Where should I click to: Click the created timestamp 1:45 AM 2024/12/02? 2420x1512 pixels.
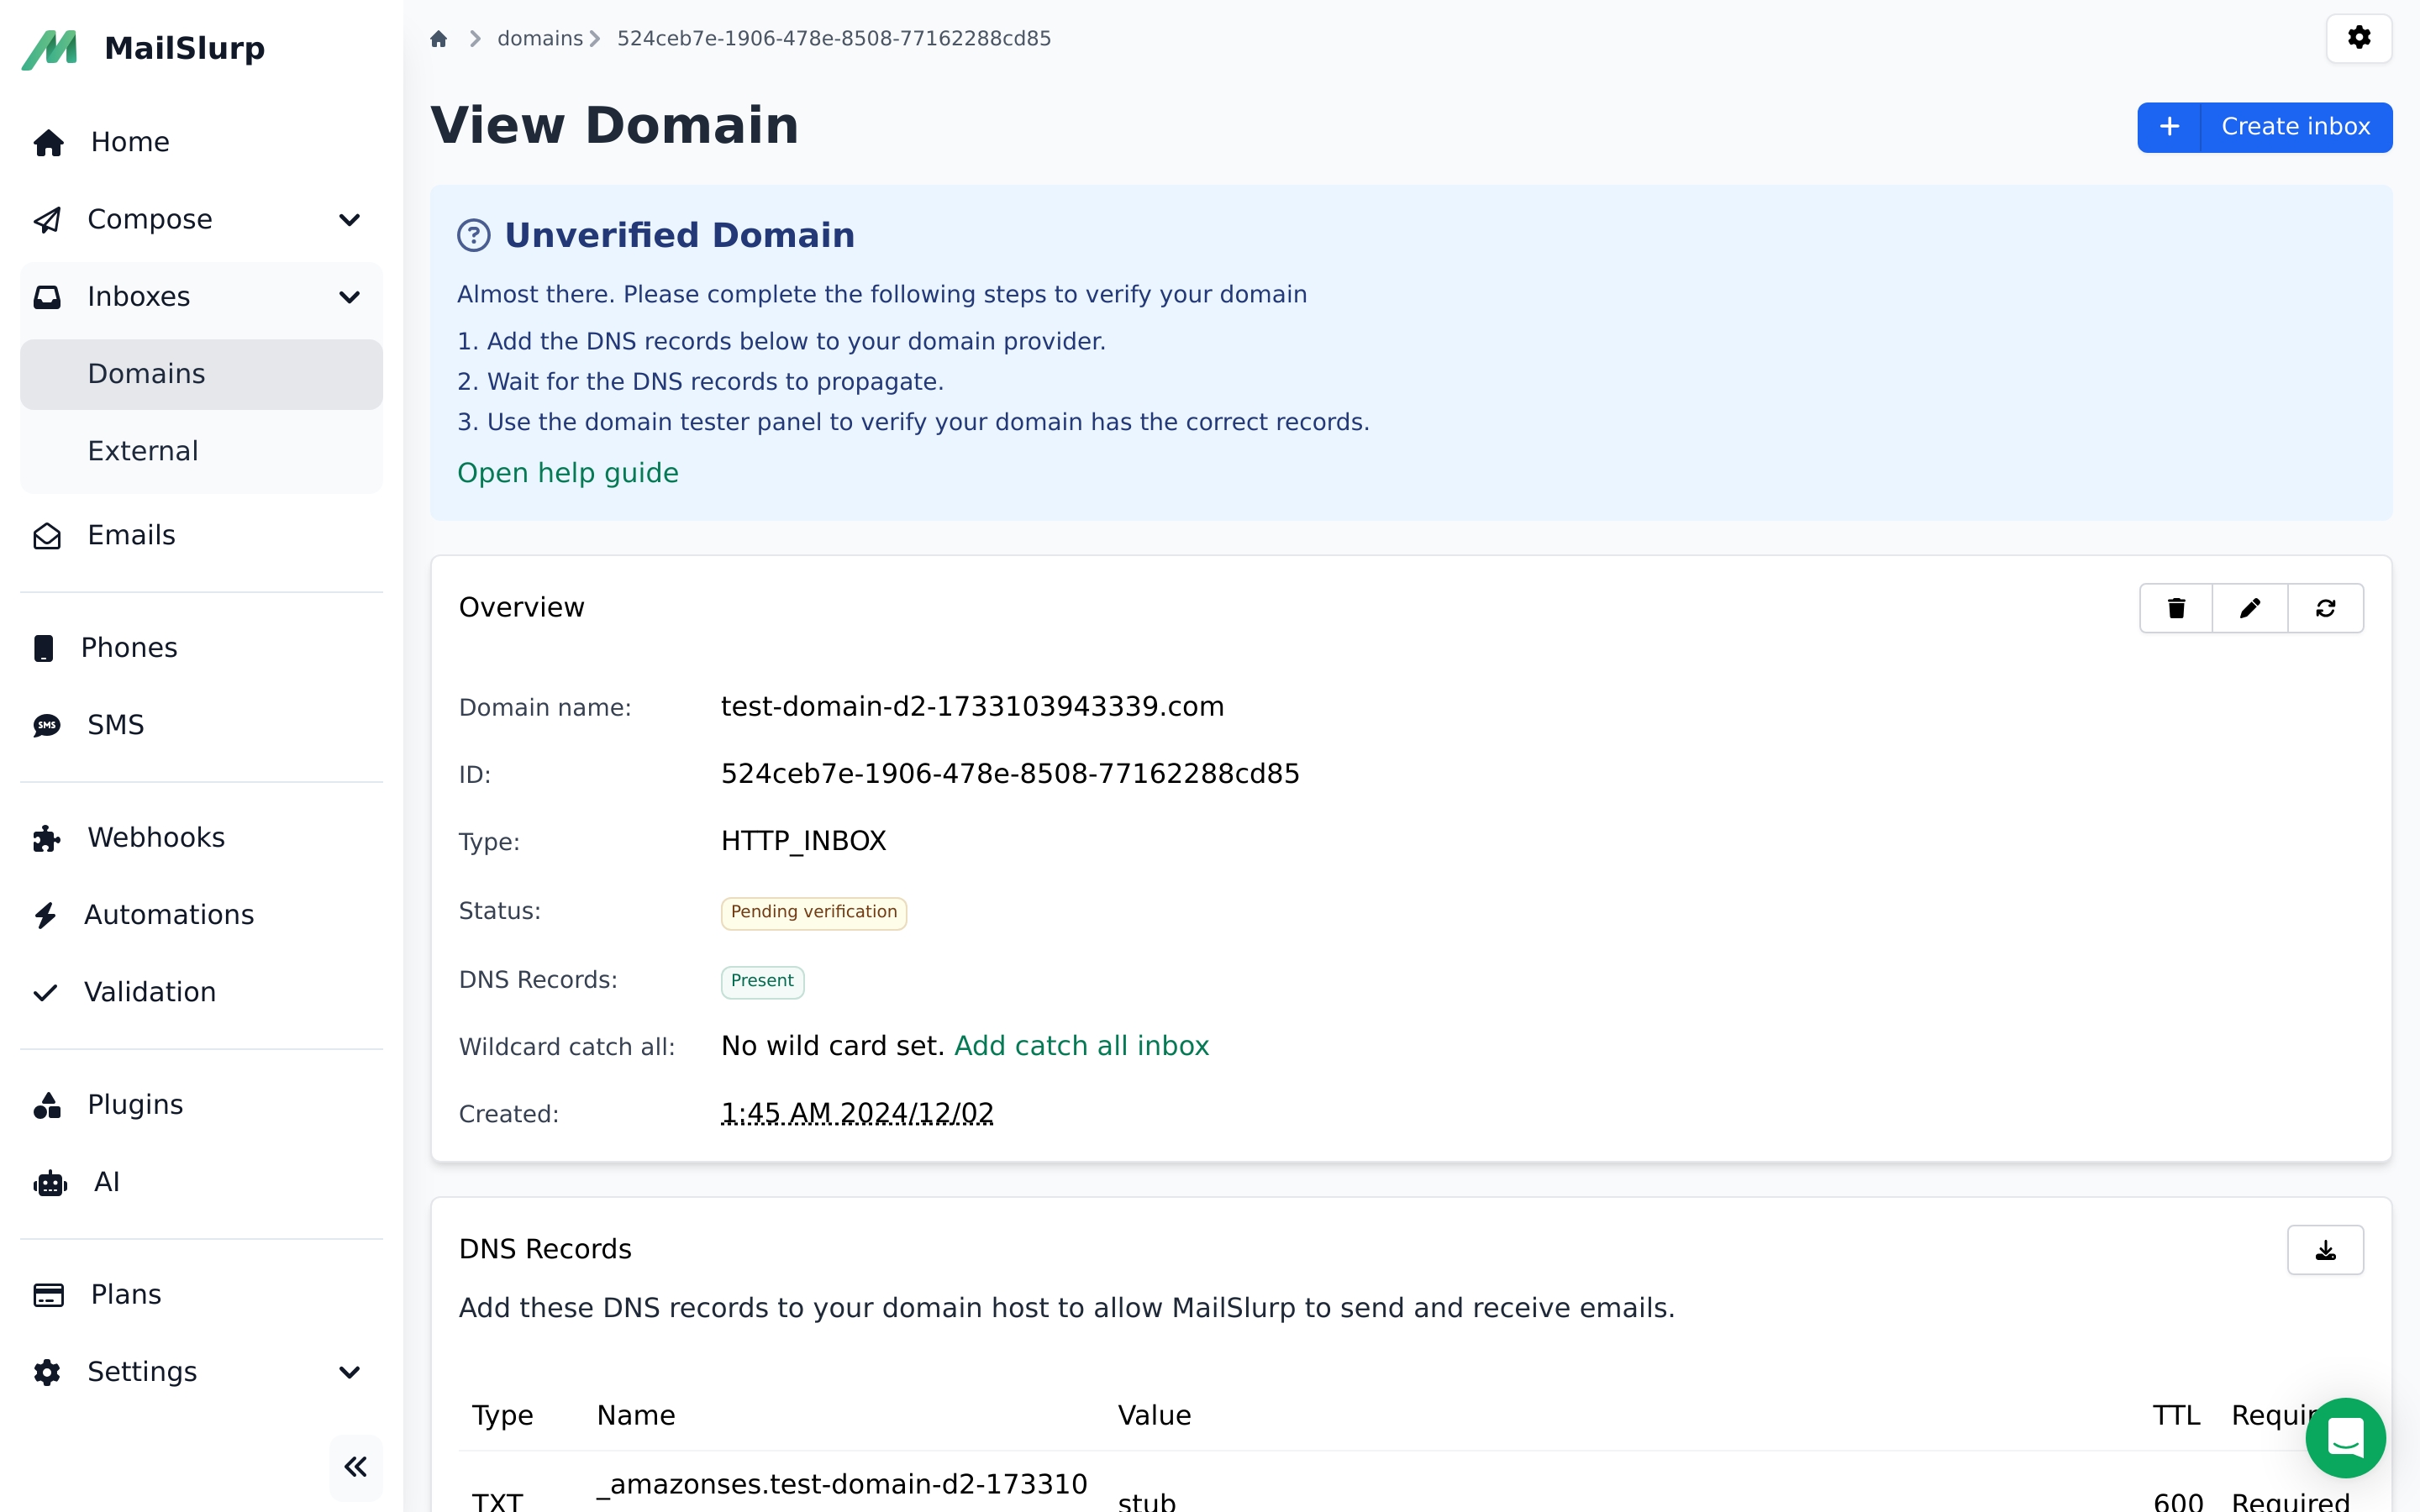[x=857, y=1113]
